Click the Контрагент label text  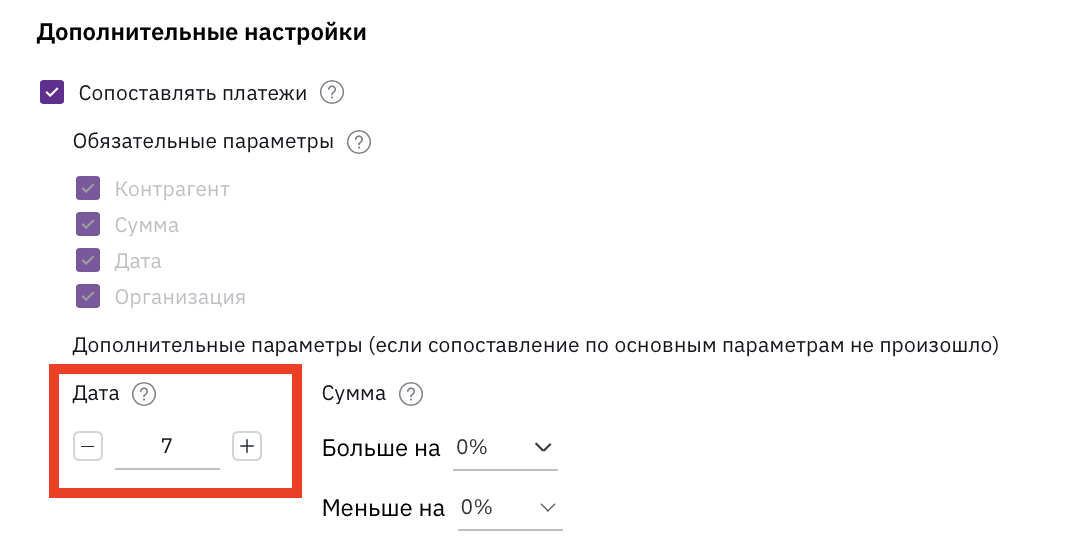[172, 189]
